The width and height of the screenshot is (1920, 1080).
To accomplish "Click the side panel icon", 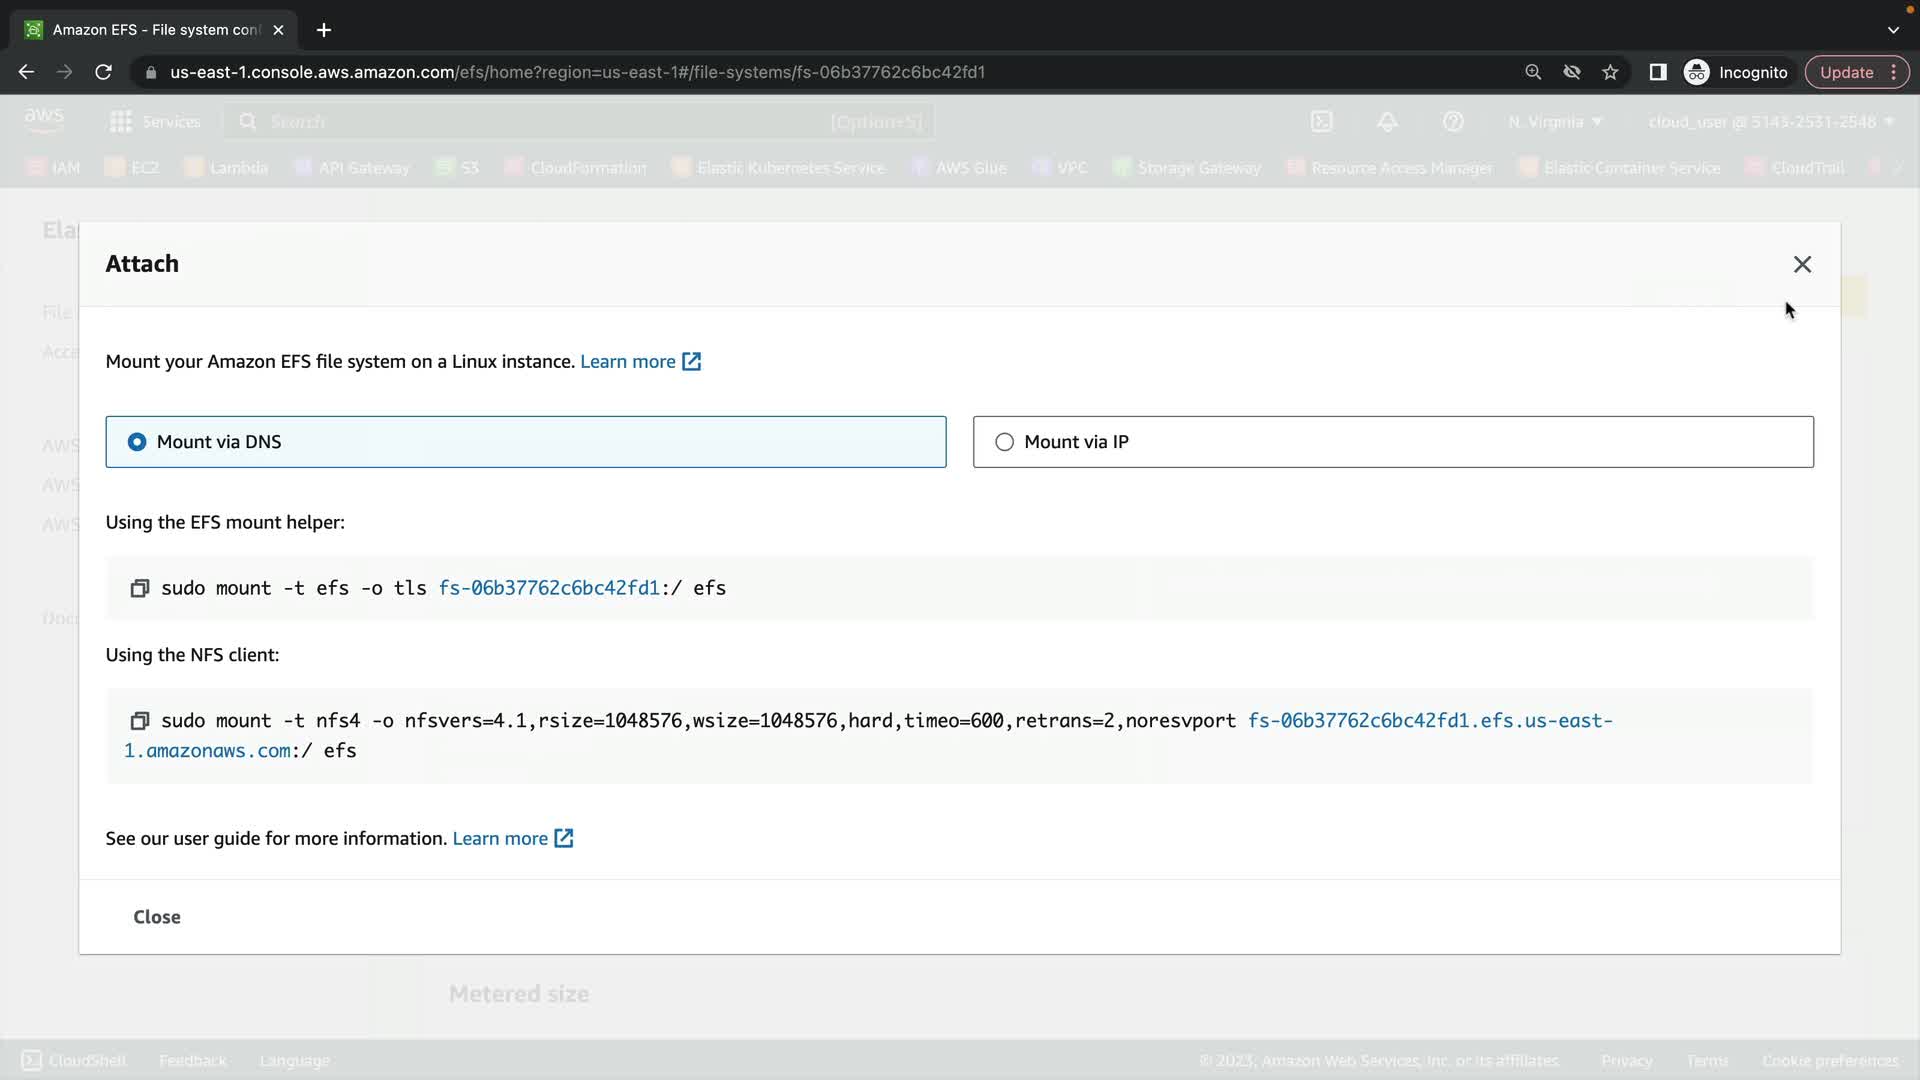I will [1658, 72].
